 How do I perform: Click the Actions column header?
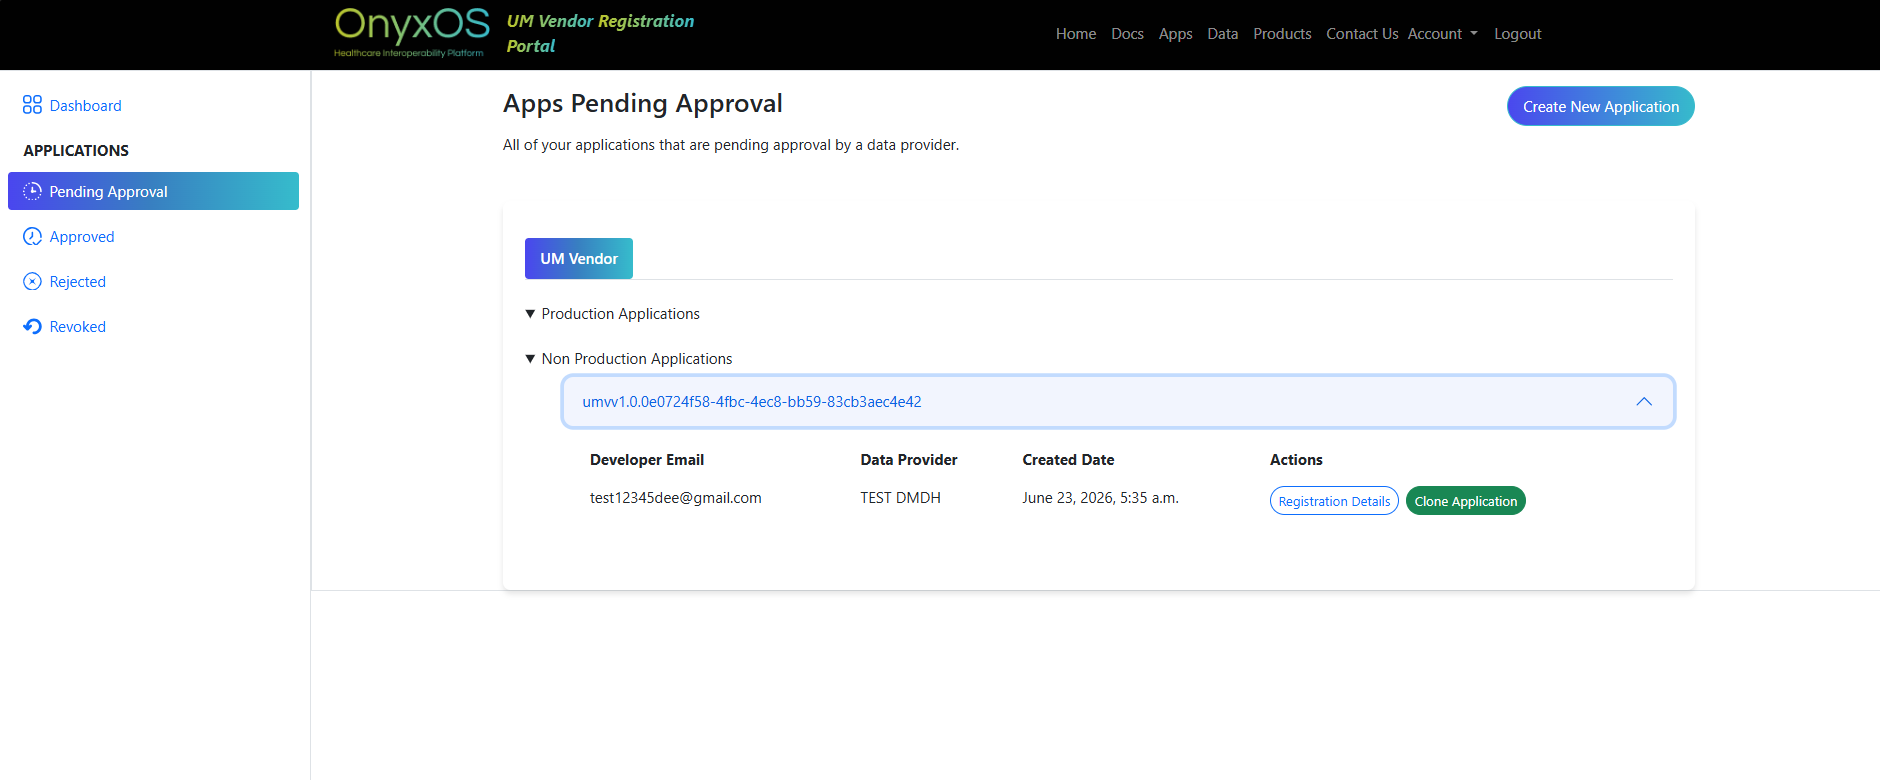point(1296,460)
